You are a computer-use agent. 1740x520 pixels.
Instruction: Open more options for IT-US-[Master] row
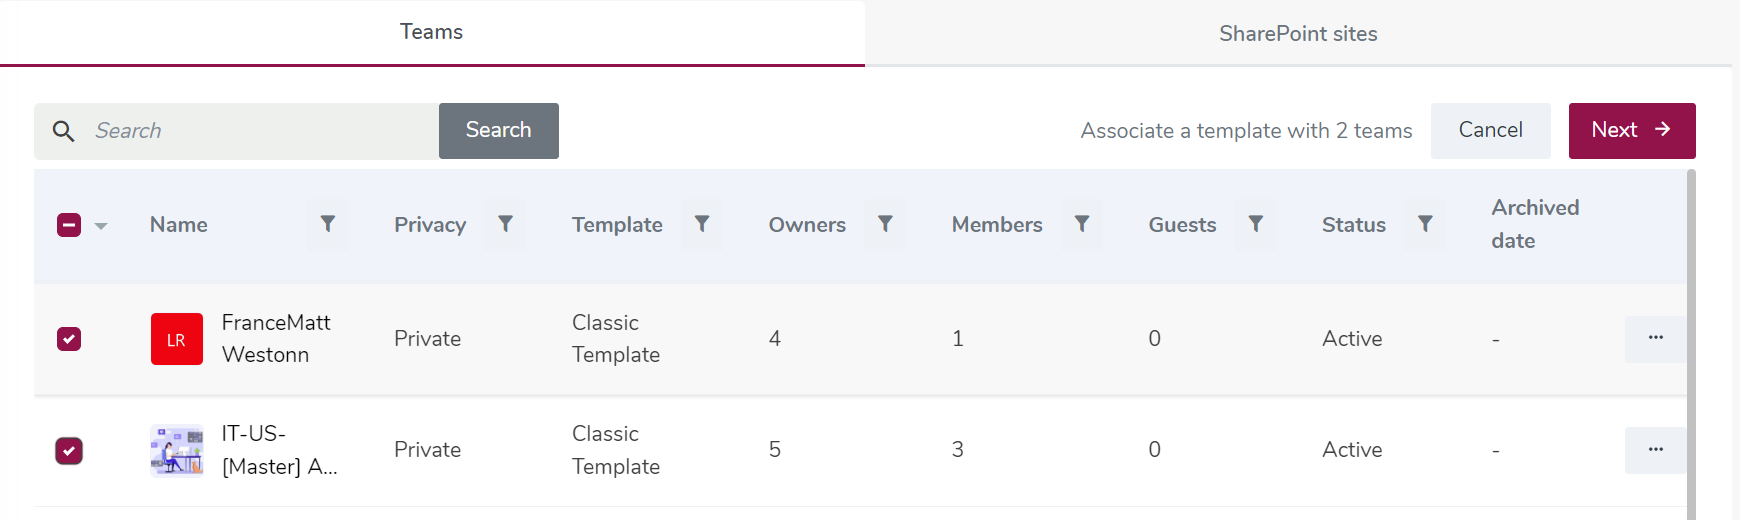(x=1655, y=450)
